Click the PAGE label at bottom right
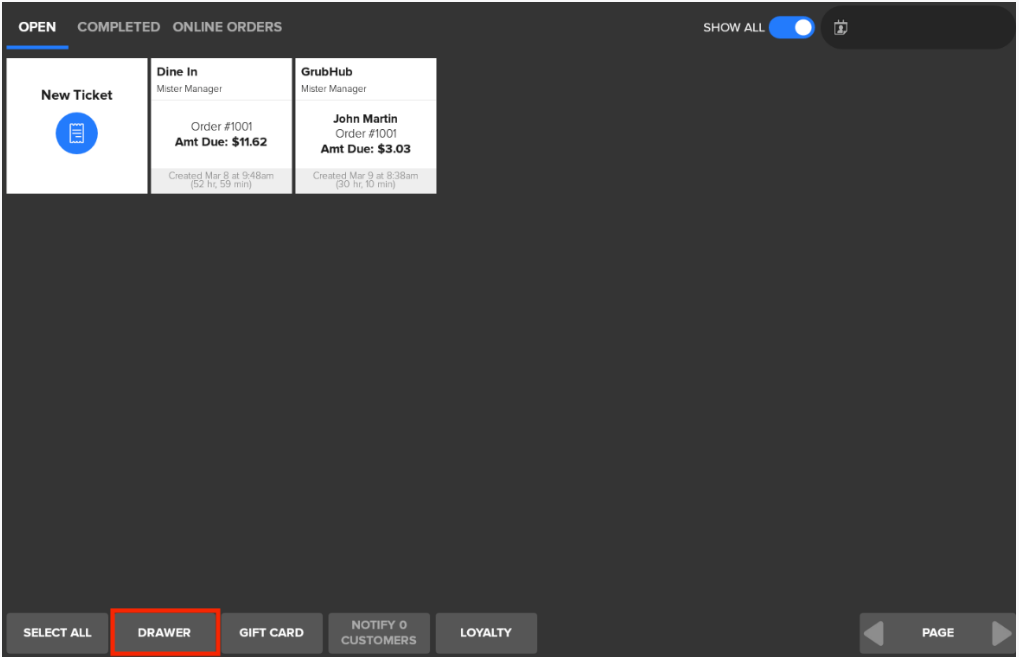Image resolution: width=1019 pixels, height=657 pixels. coord(937,632)
